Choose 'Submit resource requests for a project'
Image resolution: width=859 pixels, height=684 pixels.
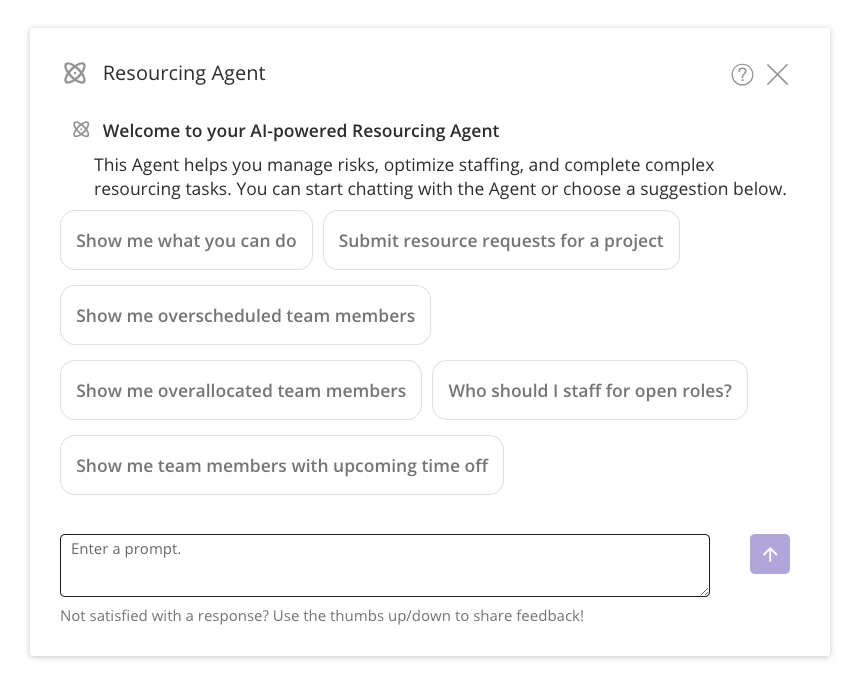501,240
